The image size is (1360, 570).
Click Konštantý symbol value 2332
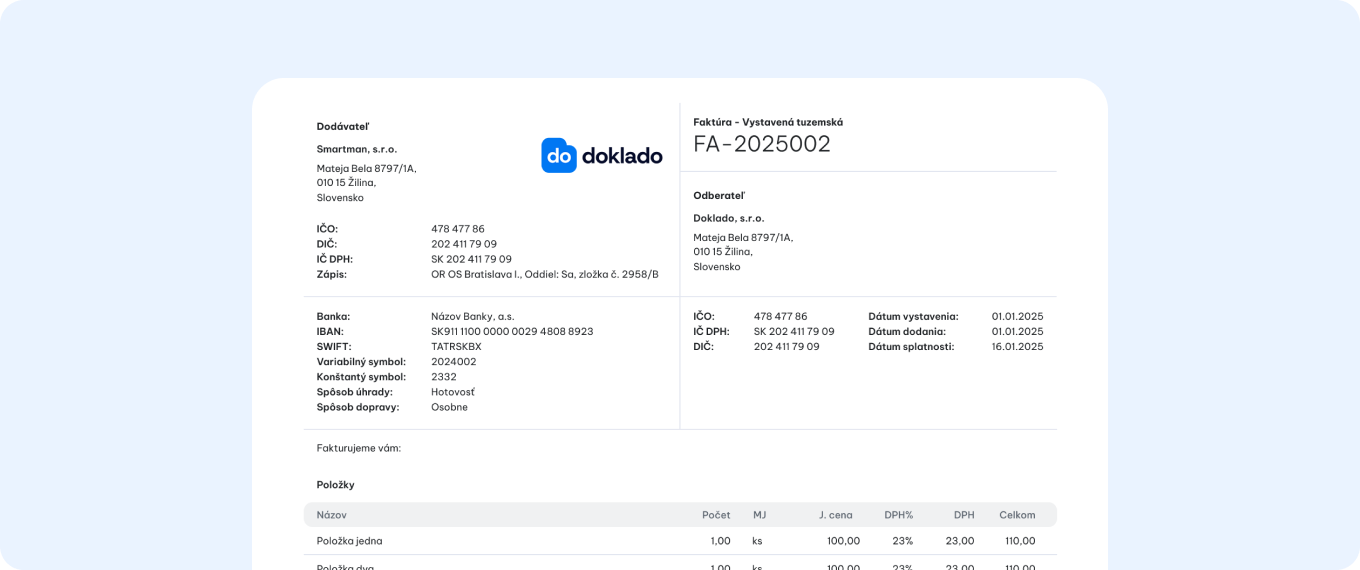pos(444,376)
